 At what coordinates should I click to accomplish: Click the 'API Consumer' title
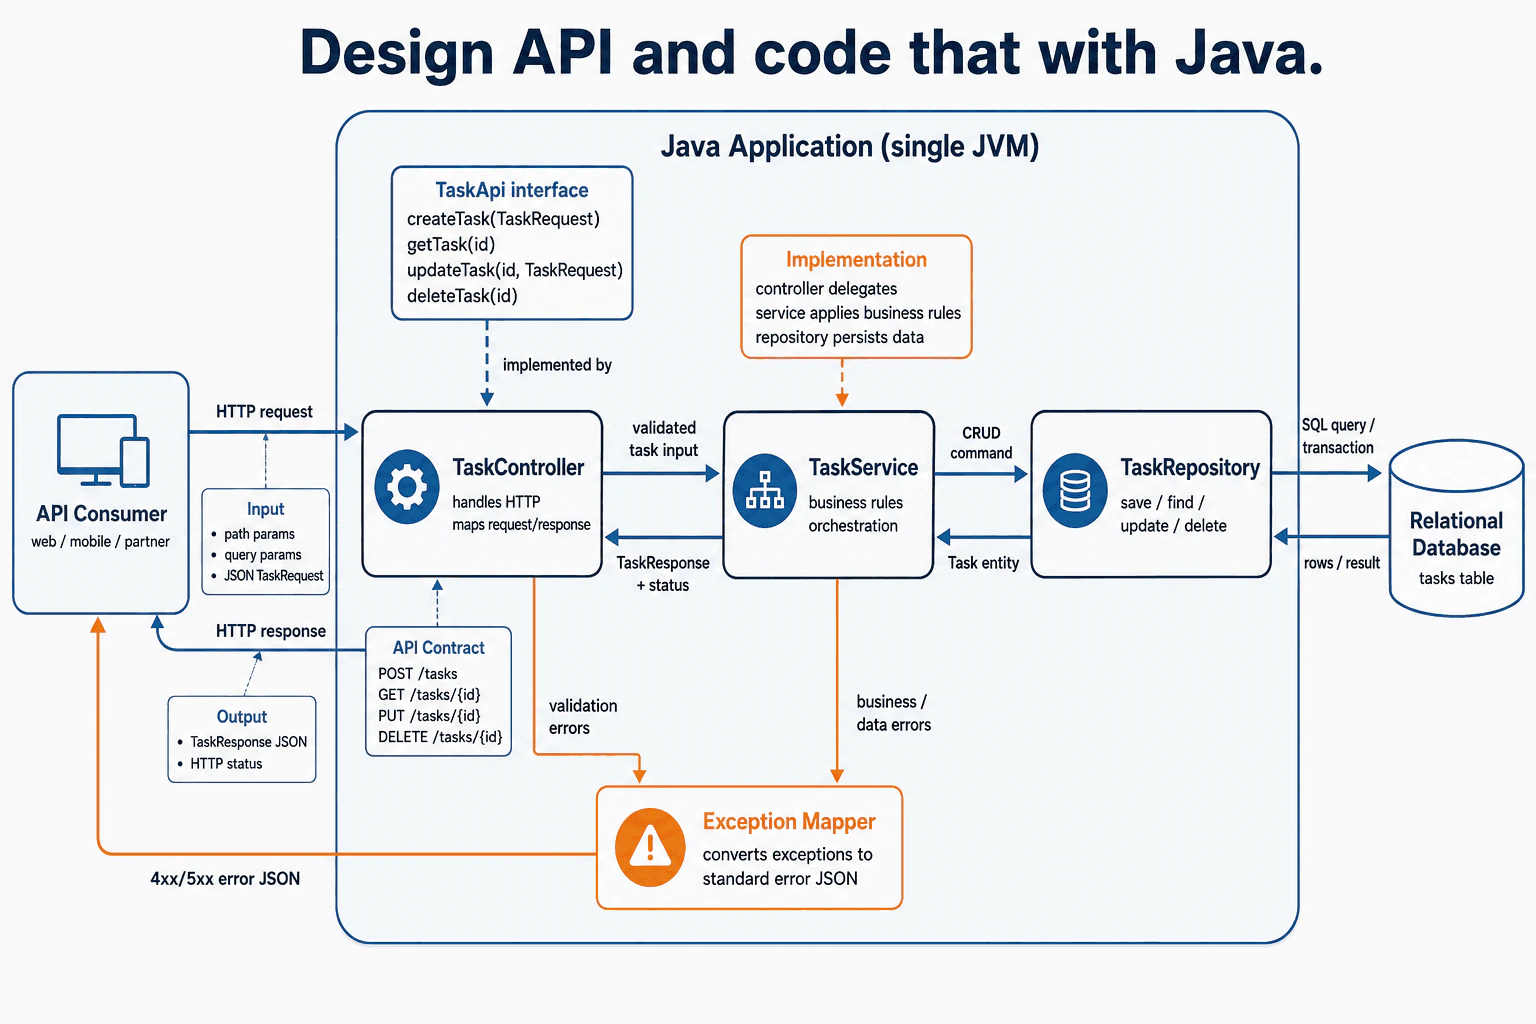[102, 514]
